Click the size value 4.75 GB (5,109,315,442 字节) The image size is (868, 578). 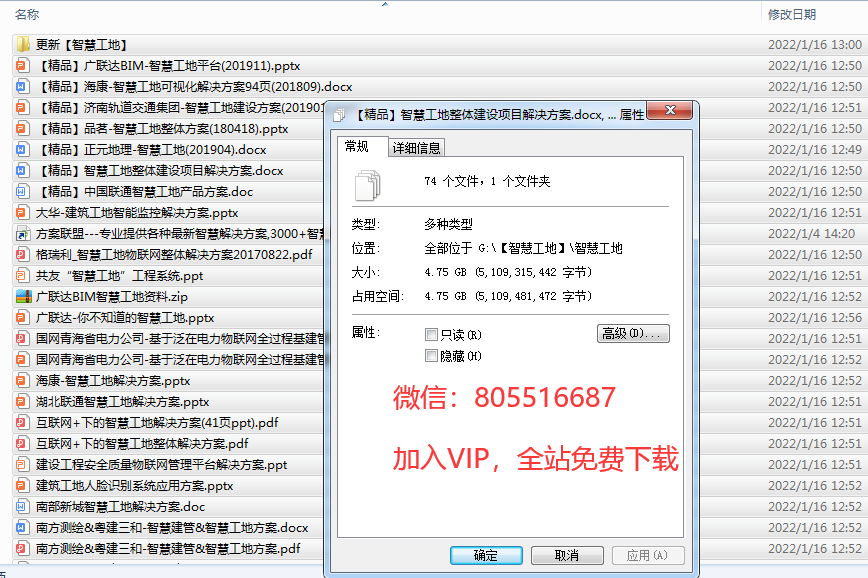[508, 272]
